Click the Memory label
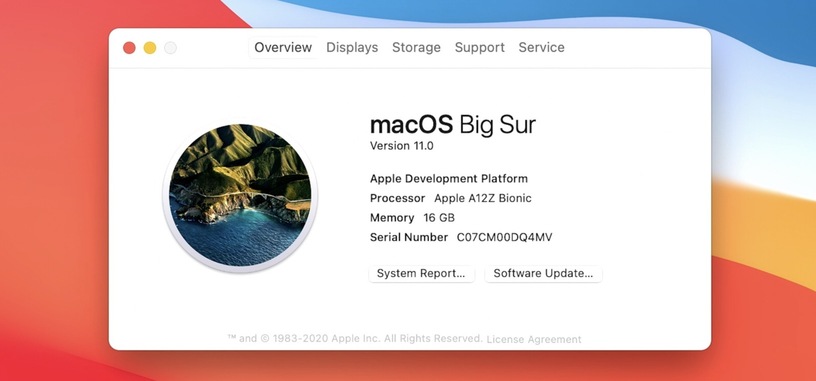Viewport: 816px width, 381px height. pyautogui.click(x=392, y=218)
